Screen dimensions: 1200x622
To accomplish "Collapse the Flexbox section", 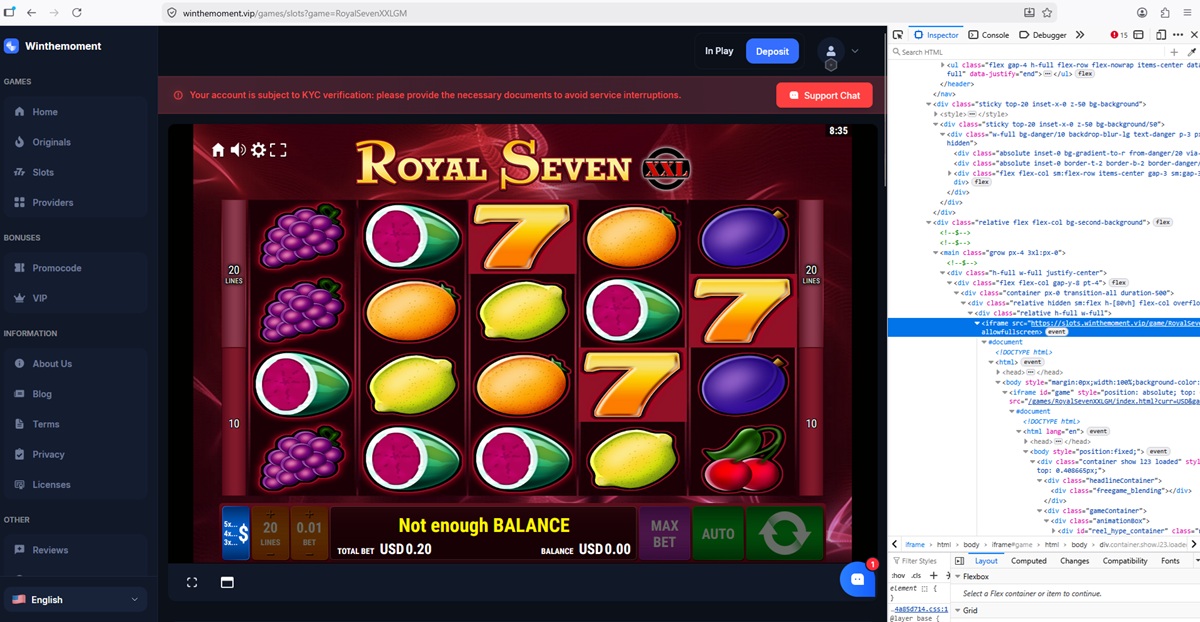I will [957, 577].
